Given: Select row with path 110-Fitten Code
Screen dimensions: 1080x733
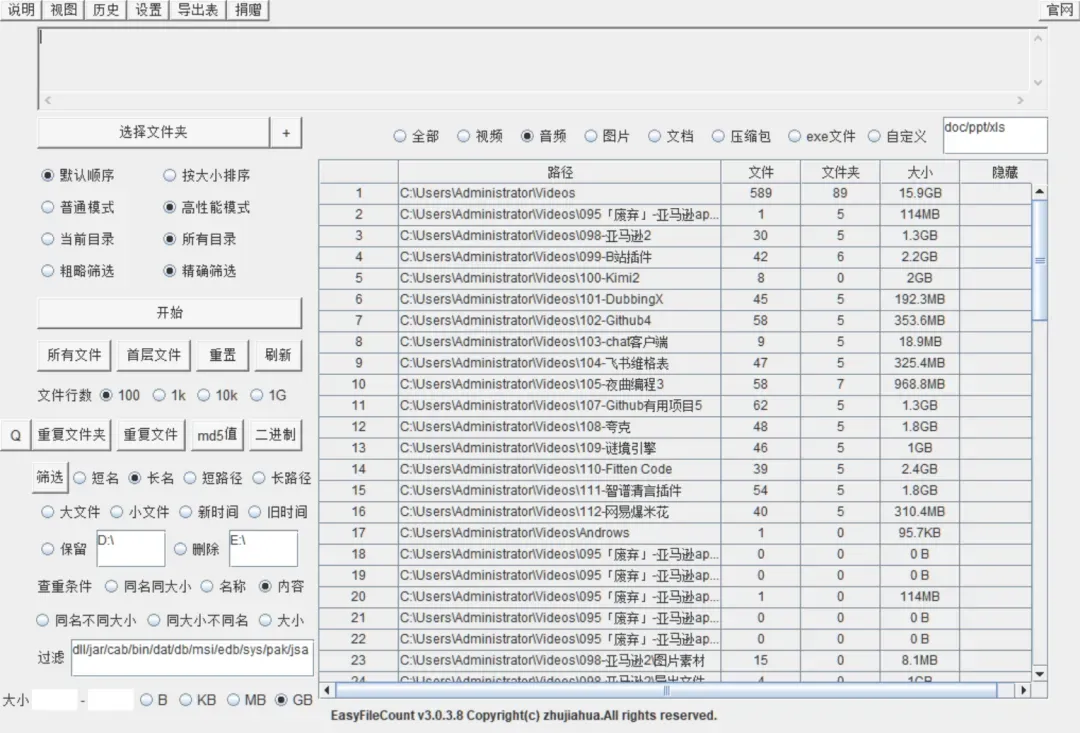Looking at the screenshot, I should click(675, 469).
